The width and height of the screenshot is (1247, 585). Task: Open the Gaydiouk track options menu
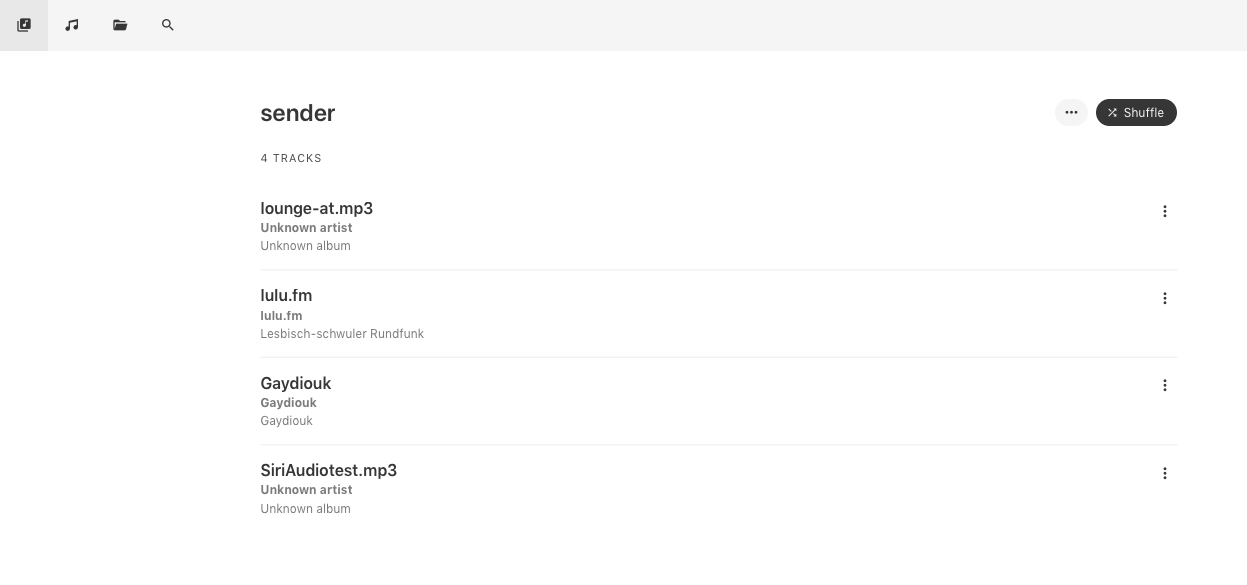(1165, 385)
